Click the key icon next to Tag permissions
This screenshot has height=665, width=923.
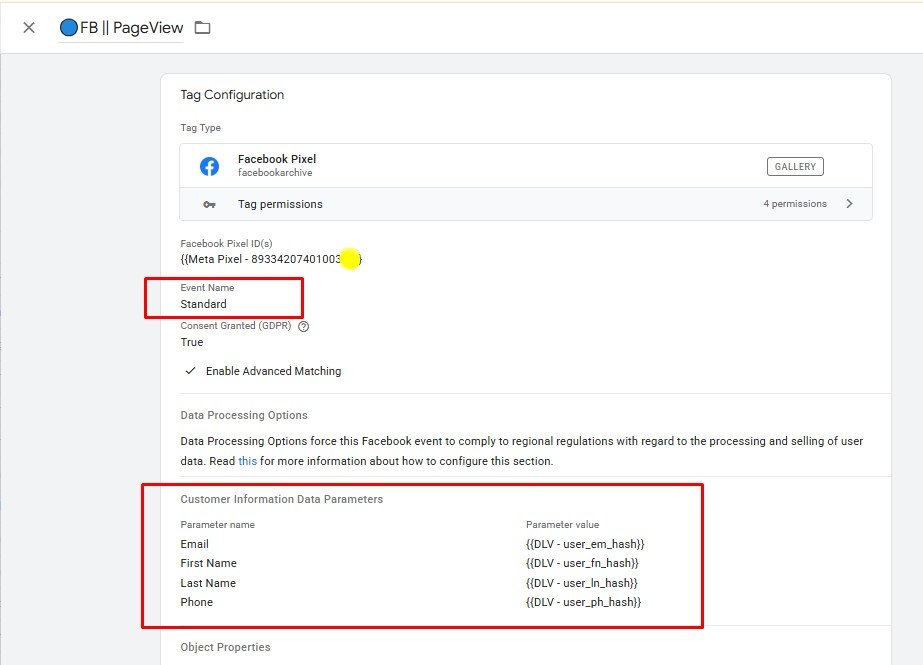pyautogui.click(x=209, y=204)
